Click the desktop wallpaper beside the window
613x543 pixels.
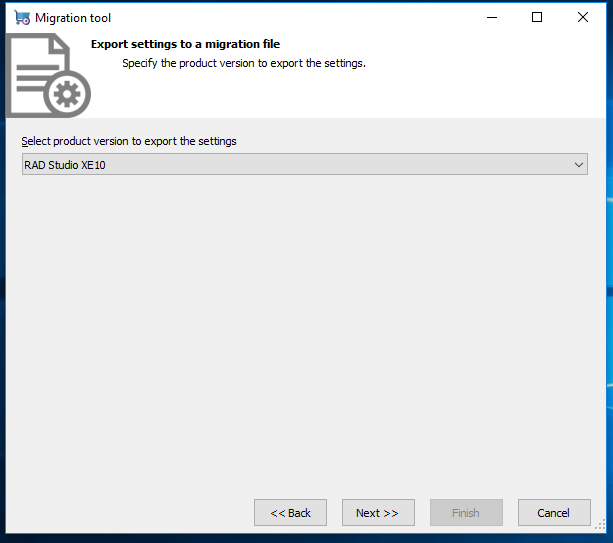[610, 274]
